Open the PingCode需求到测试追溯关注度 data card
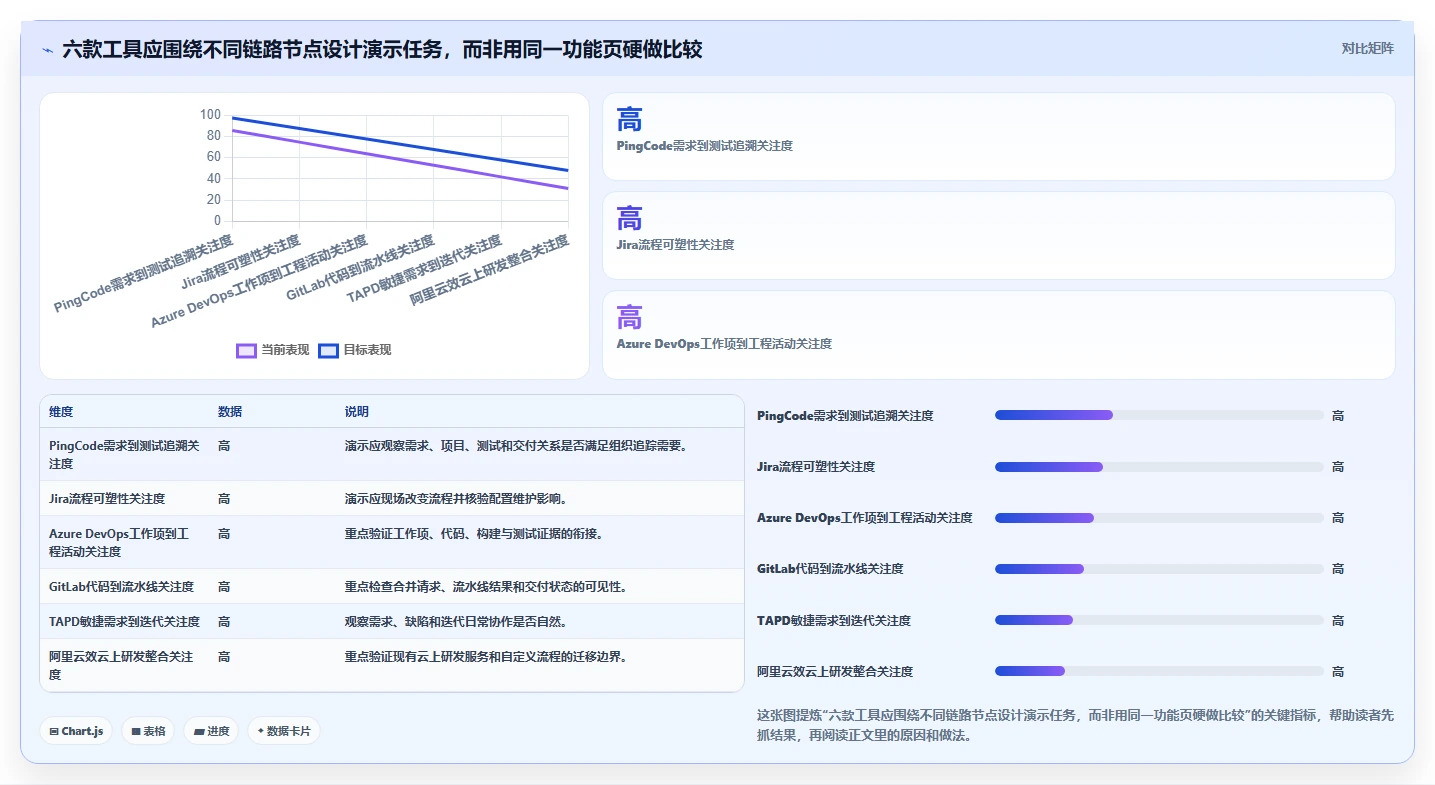 coord(998,137)
